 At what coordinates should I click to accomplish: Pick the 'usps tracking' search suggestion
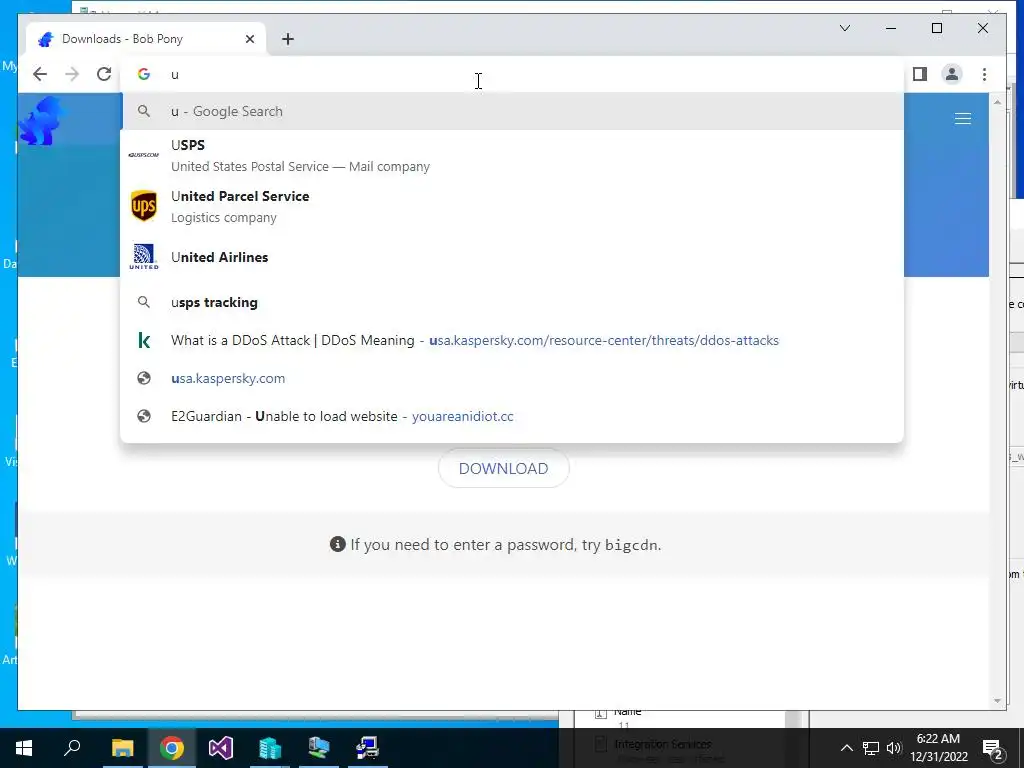coord(513,302)
